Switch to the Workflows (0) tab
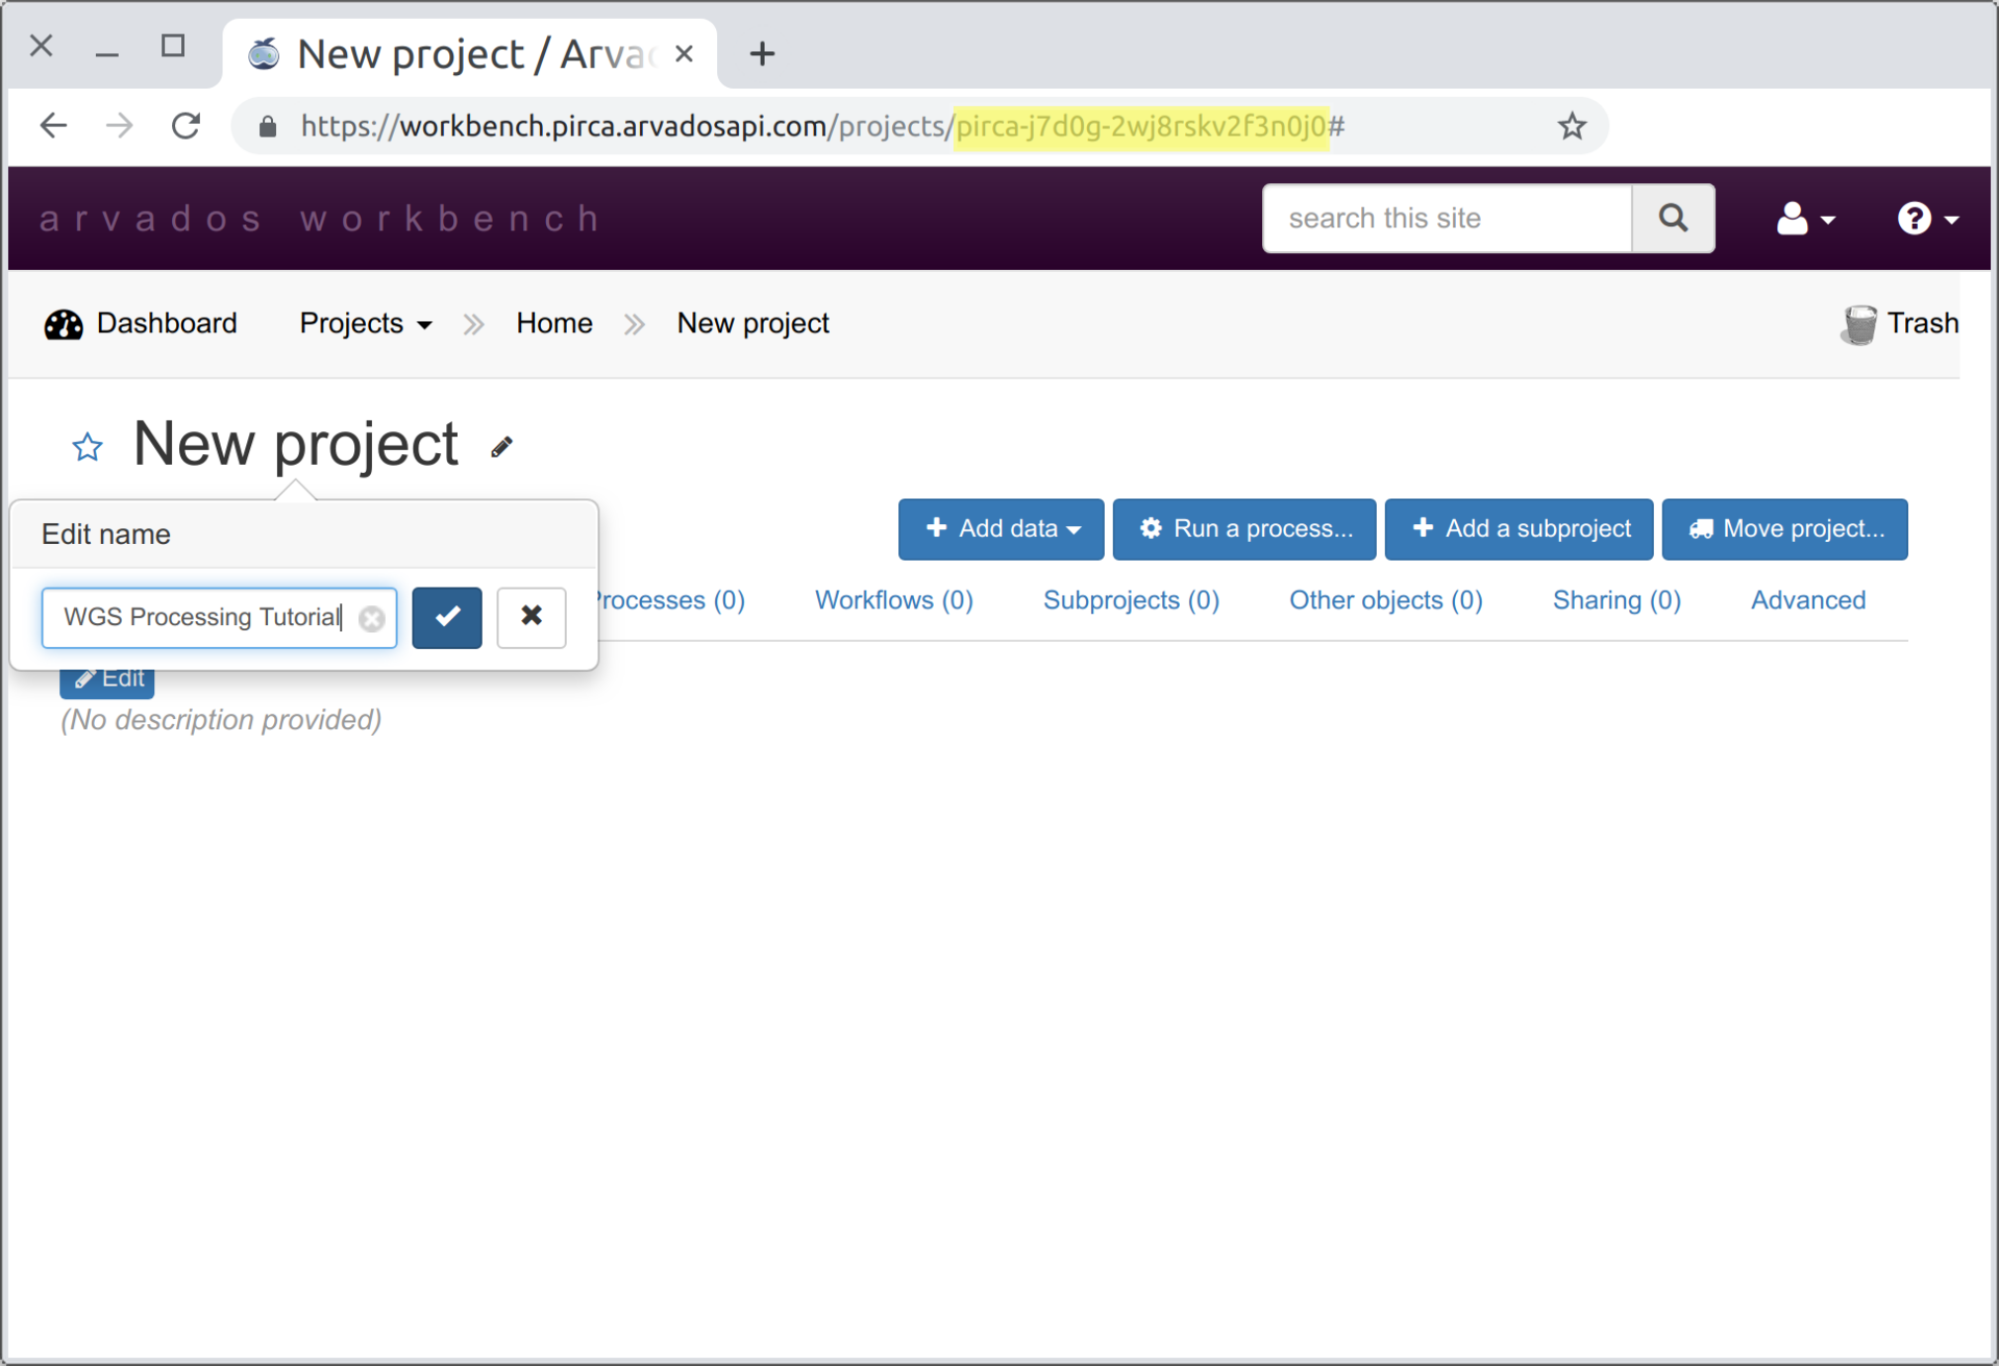1999x1366 pixels. (x=893, y=600)
